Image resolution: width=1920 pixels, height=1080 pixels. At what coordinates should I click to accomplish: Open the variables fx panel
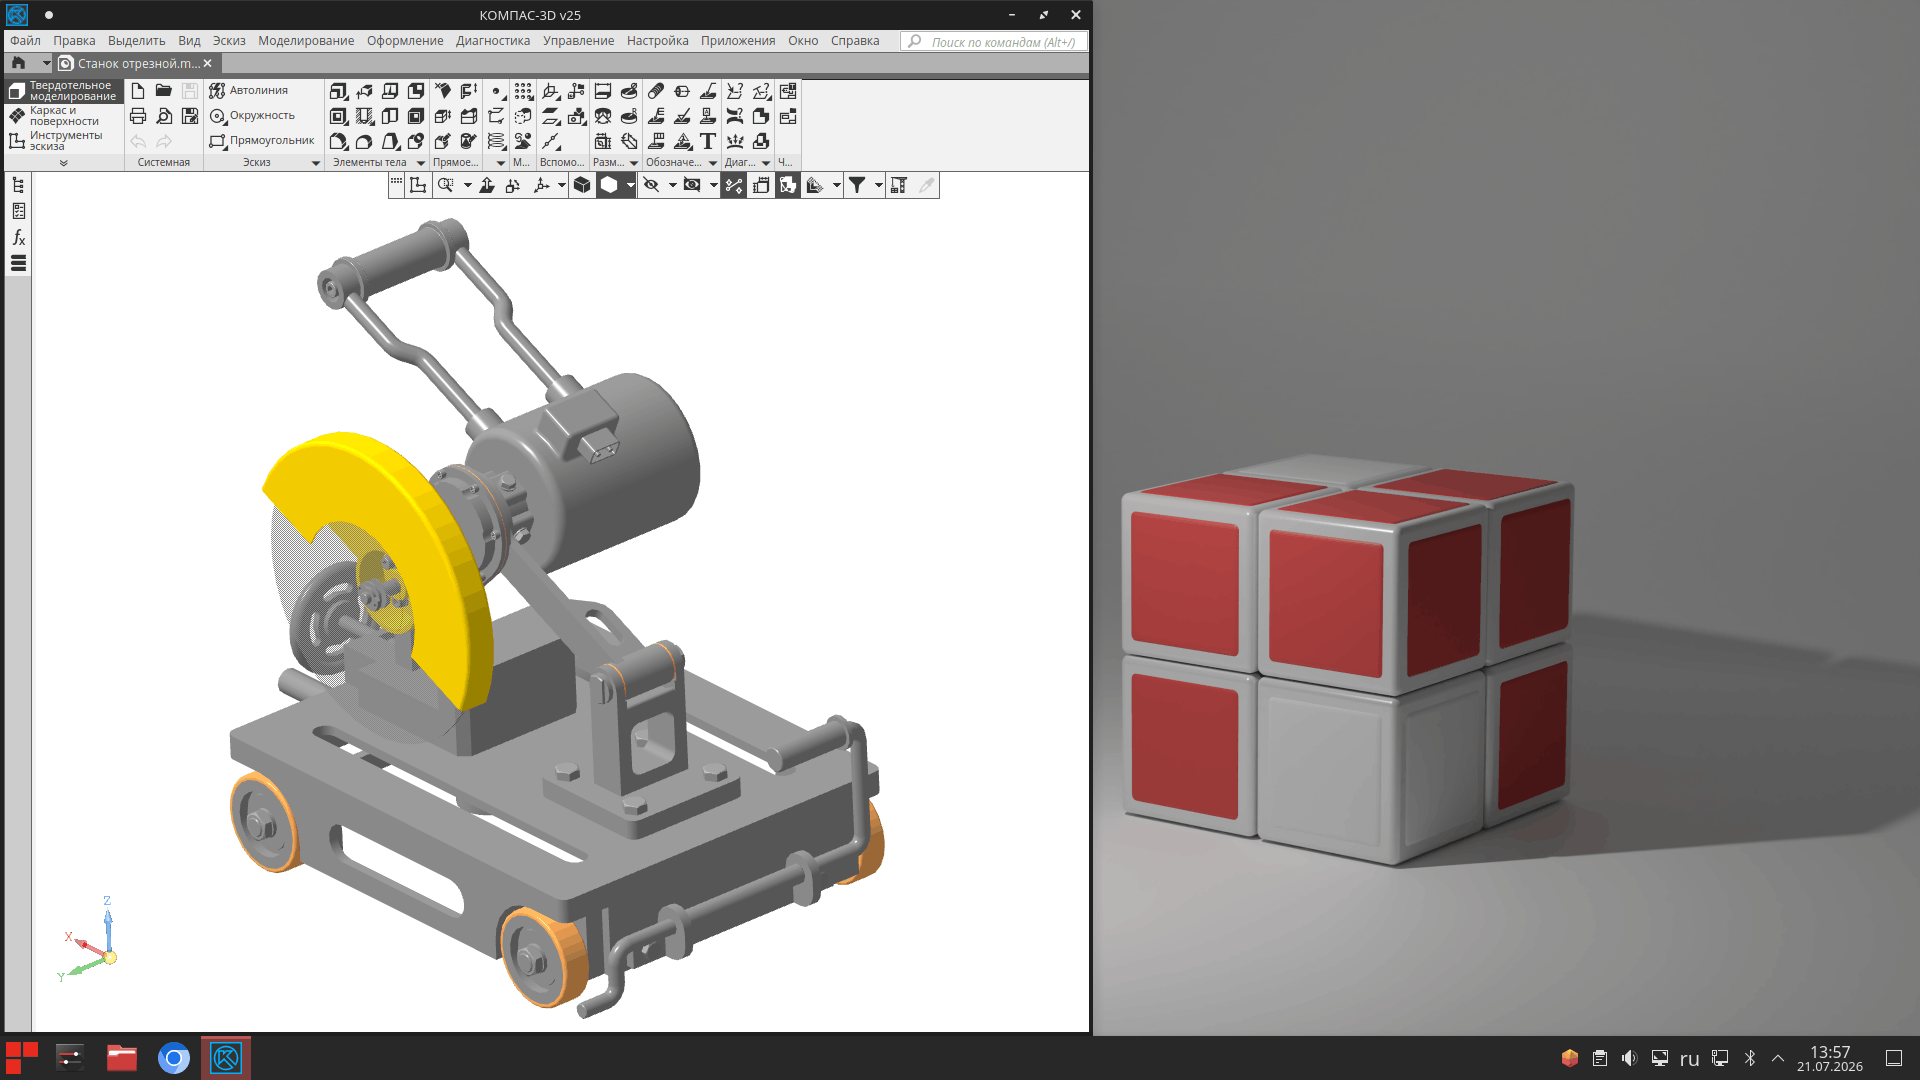click(x=18, y=237)
